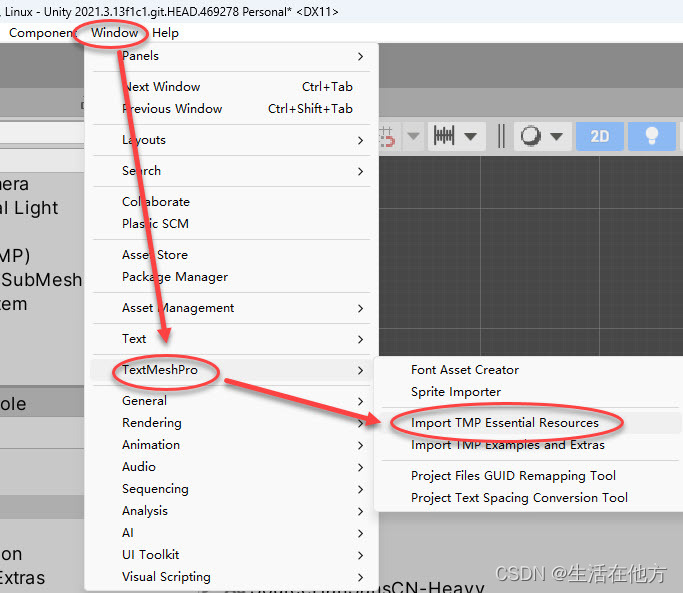The height and width of the screenshot is (593, 683).
Task: Open Sprite Importer
Action: (x=529, y=392)
